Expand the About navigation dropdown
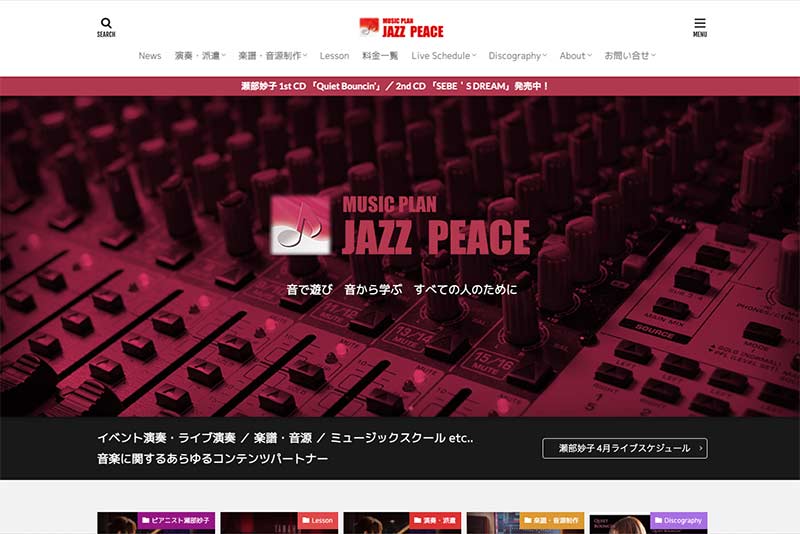 575,56
